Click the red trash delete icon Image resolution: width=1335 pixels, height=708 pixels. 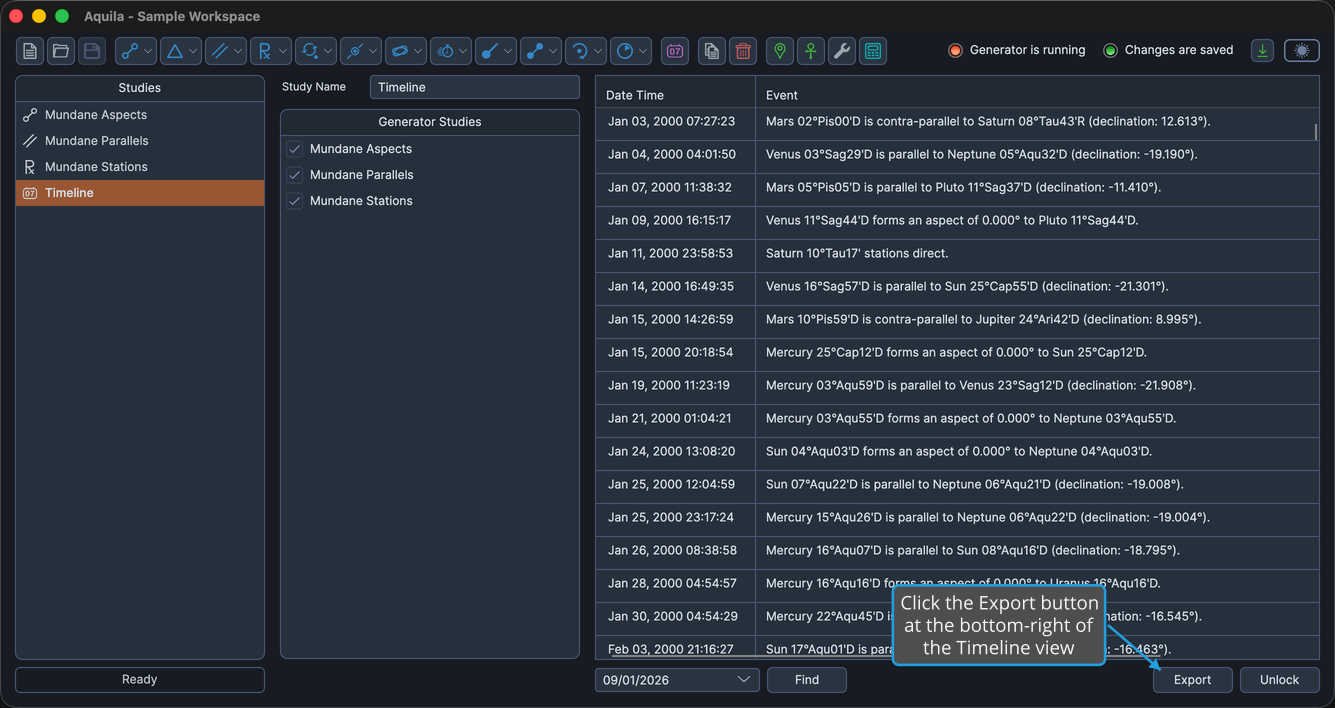743,51
